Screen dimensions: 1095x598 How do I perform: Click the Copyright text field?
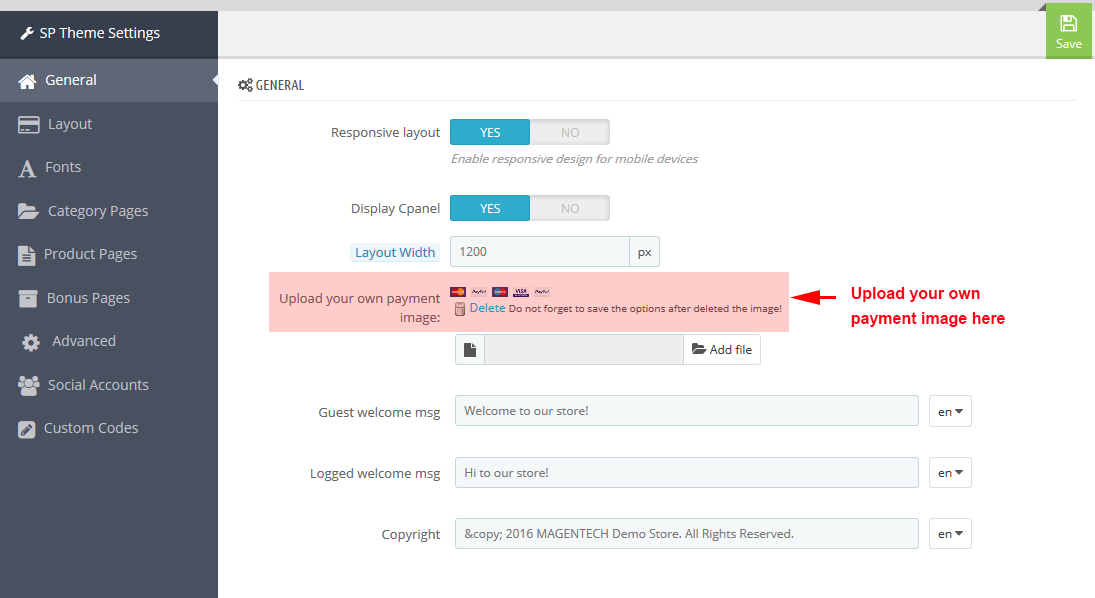coord(686,534)
